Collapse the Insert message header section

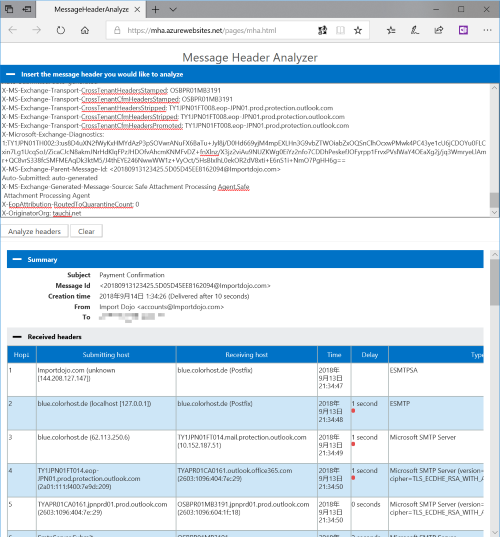tap(11, 74)
